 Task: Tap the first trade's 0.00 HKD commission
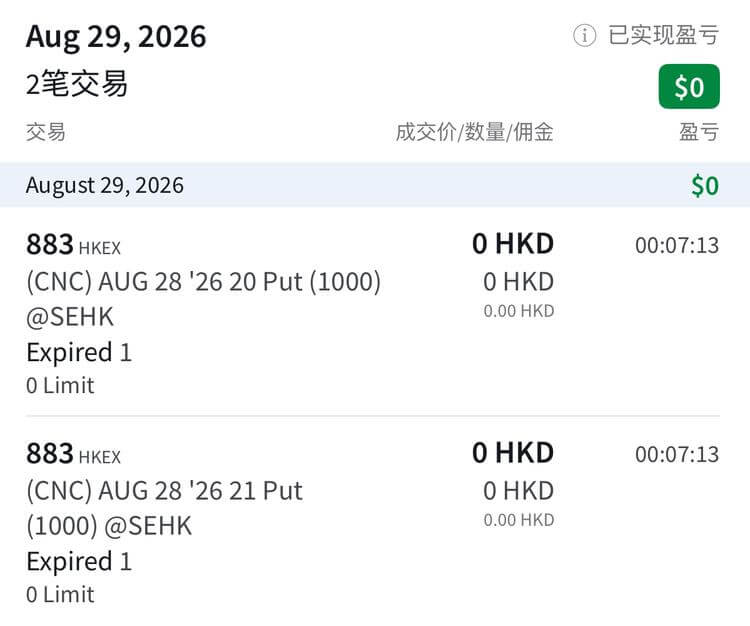tap(519, 311)
